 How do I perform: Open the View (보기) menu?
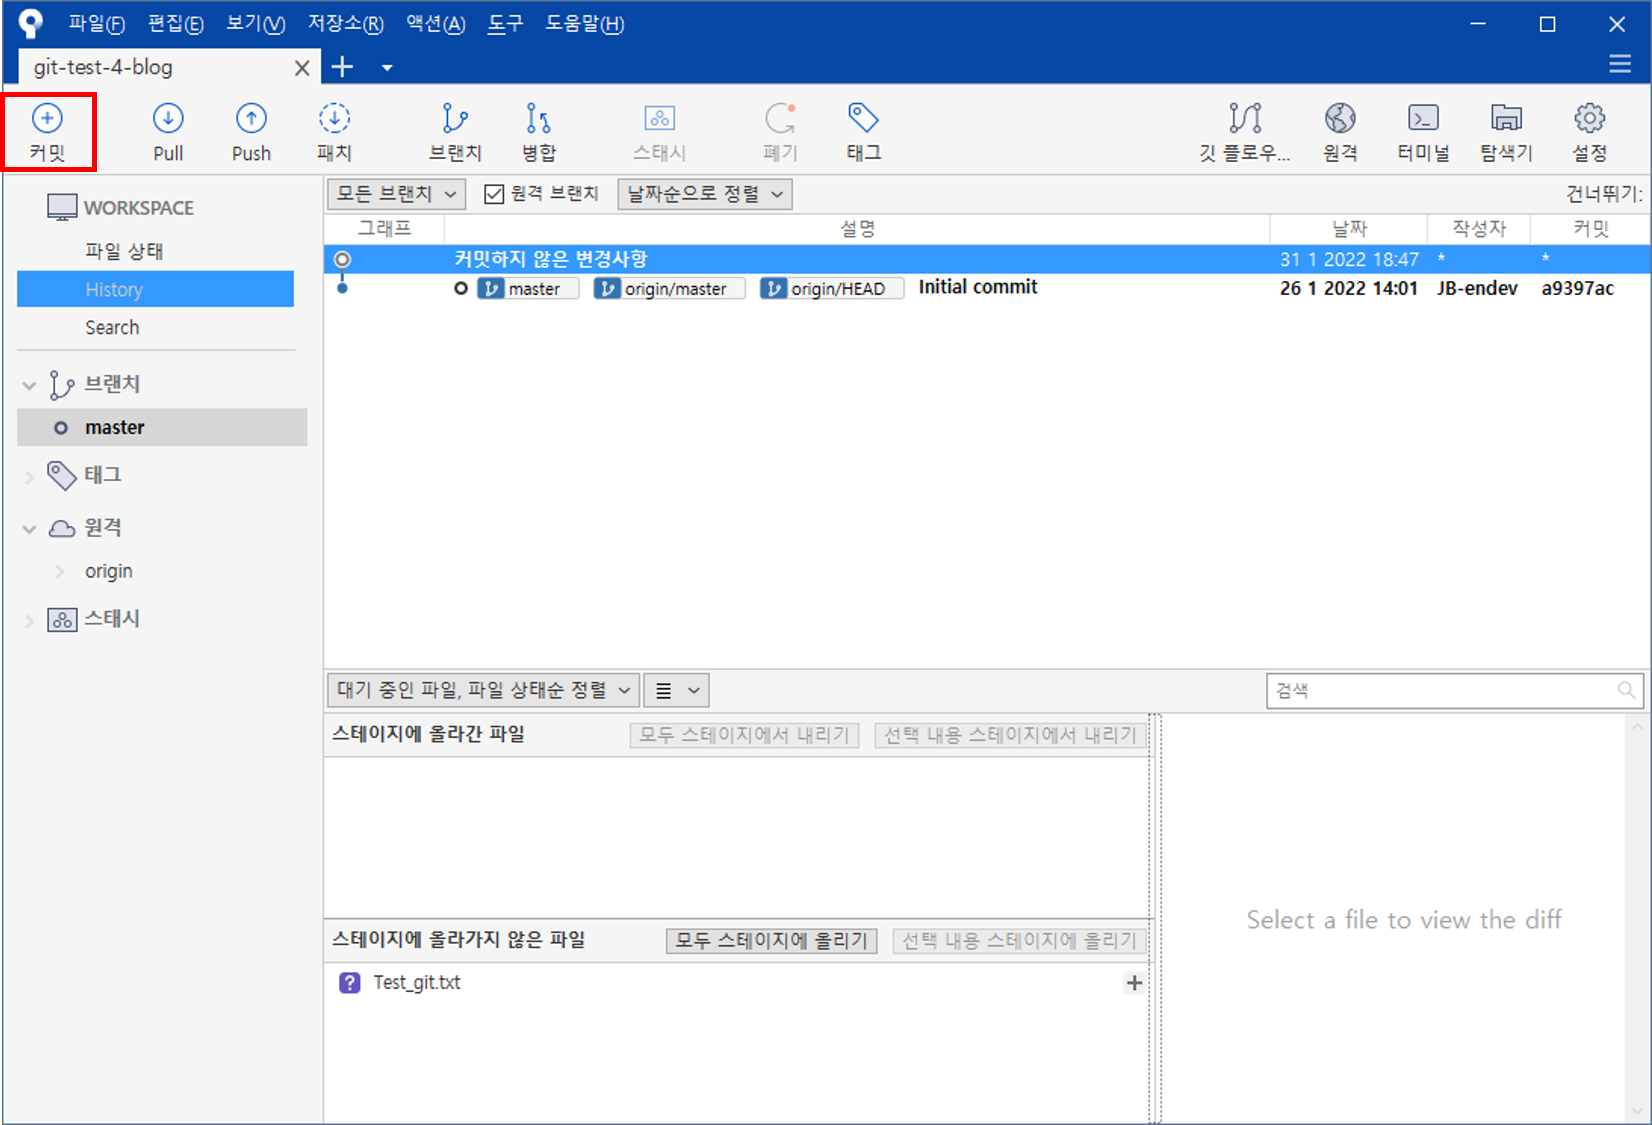point(256,24)
